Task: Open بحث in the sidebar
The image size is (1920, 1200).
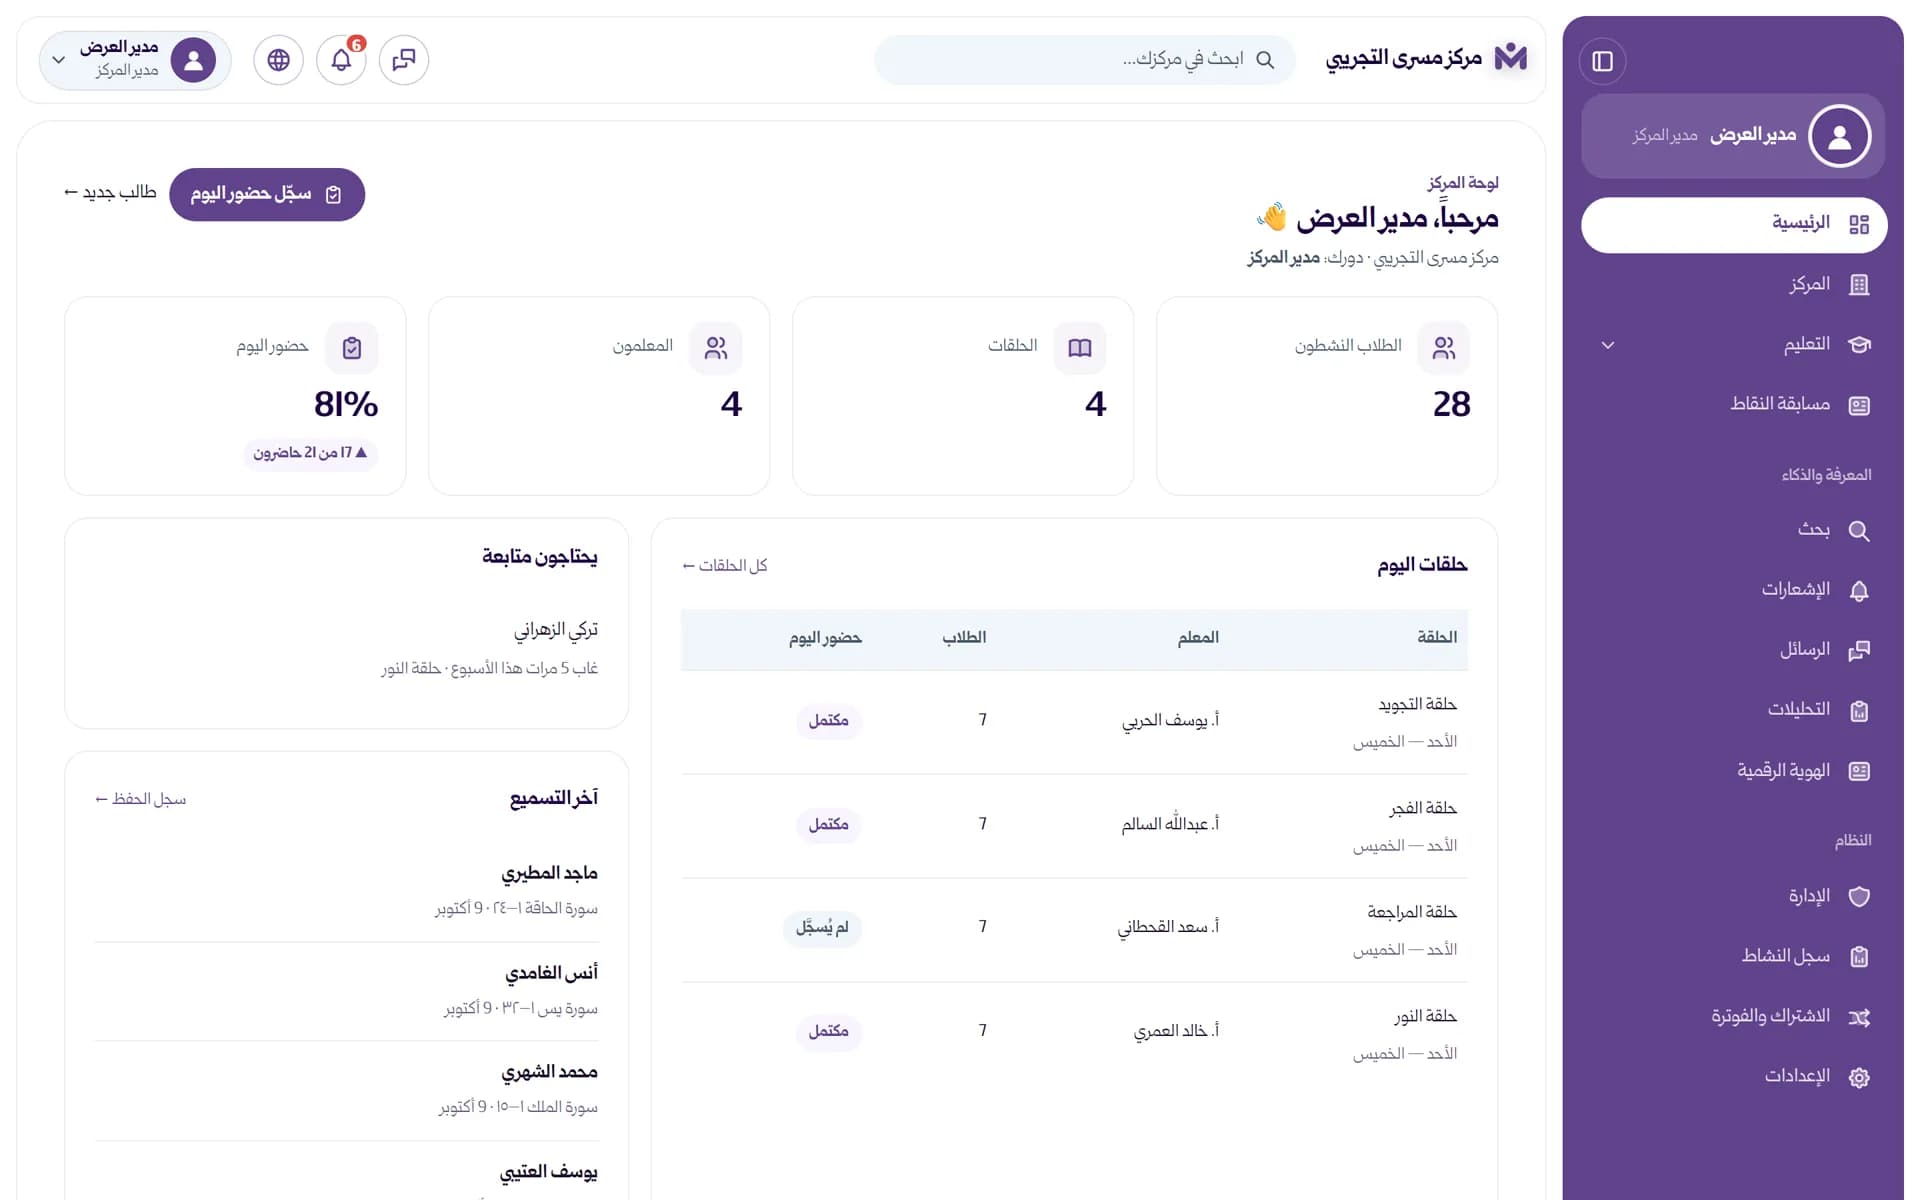Action: [1733, 530]
